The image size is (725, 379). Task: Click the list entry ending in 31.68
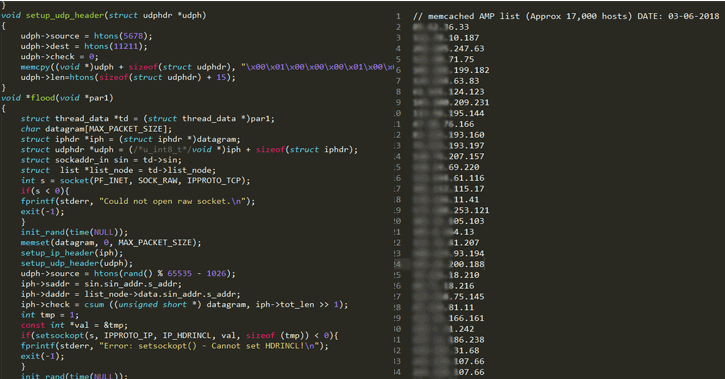tap(446, 350)
